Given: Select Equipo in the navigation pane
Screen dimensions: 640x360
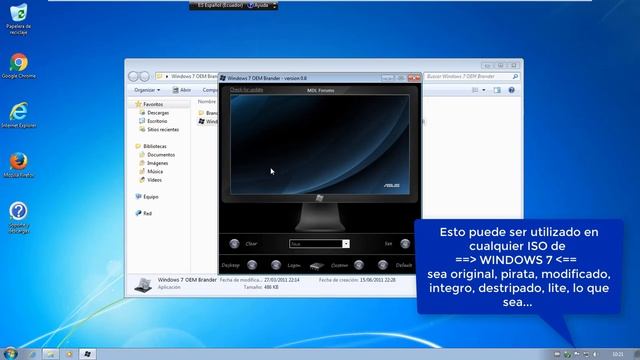Looking at the screenshot, I should tap(150, 196).
